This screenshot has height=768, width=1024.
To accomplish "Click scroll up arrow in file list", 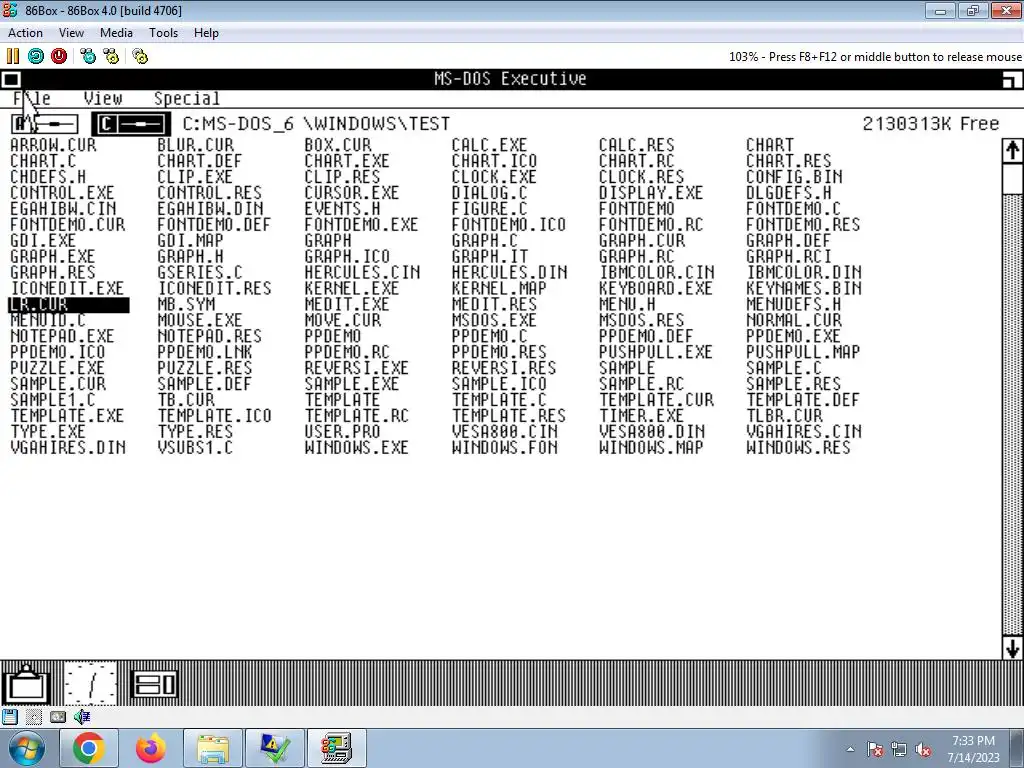I will 1012,151.
